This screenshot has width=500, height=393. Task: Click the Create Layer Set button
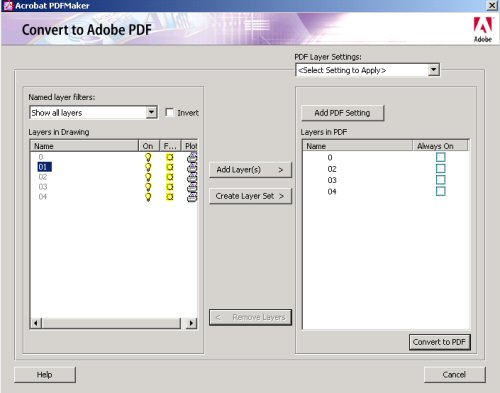250,196
